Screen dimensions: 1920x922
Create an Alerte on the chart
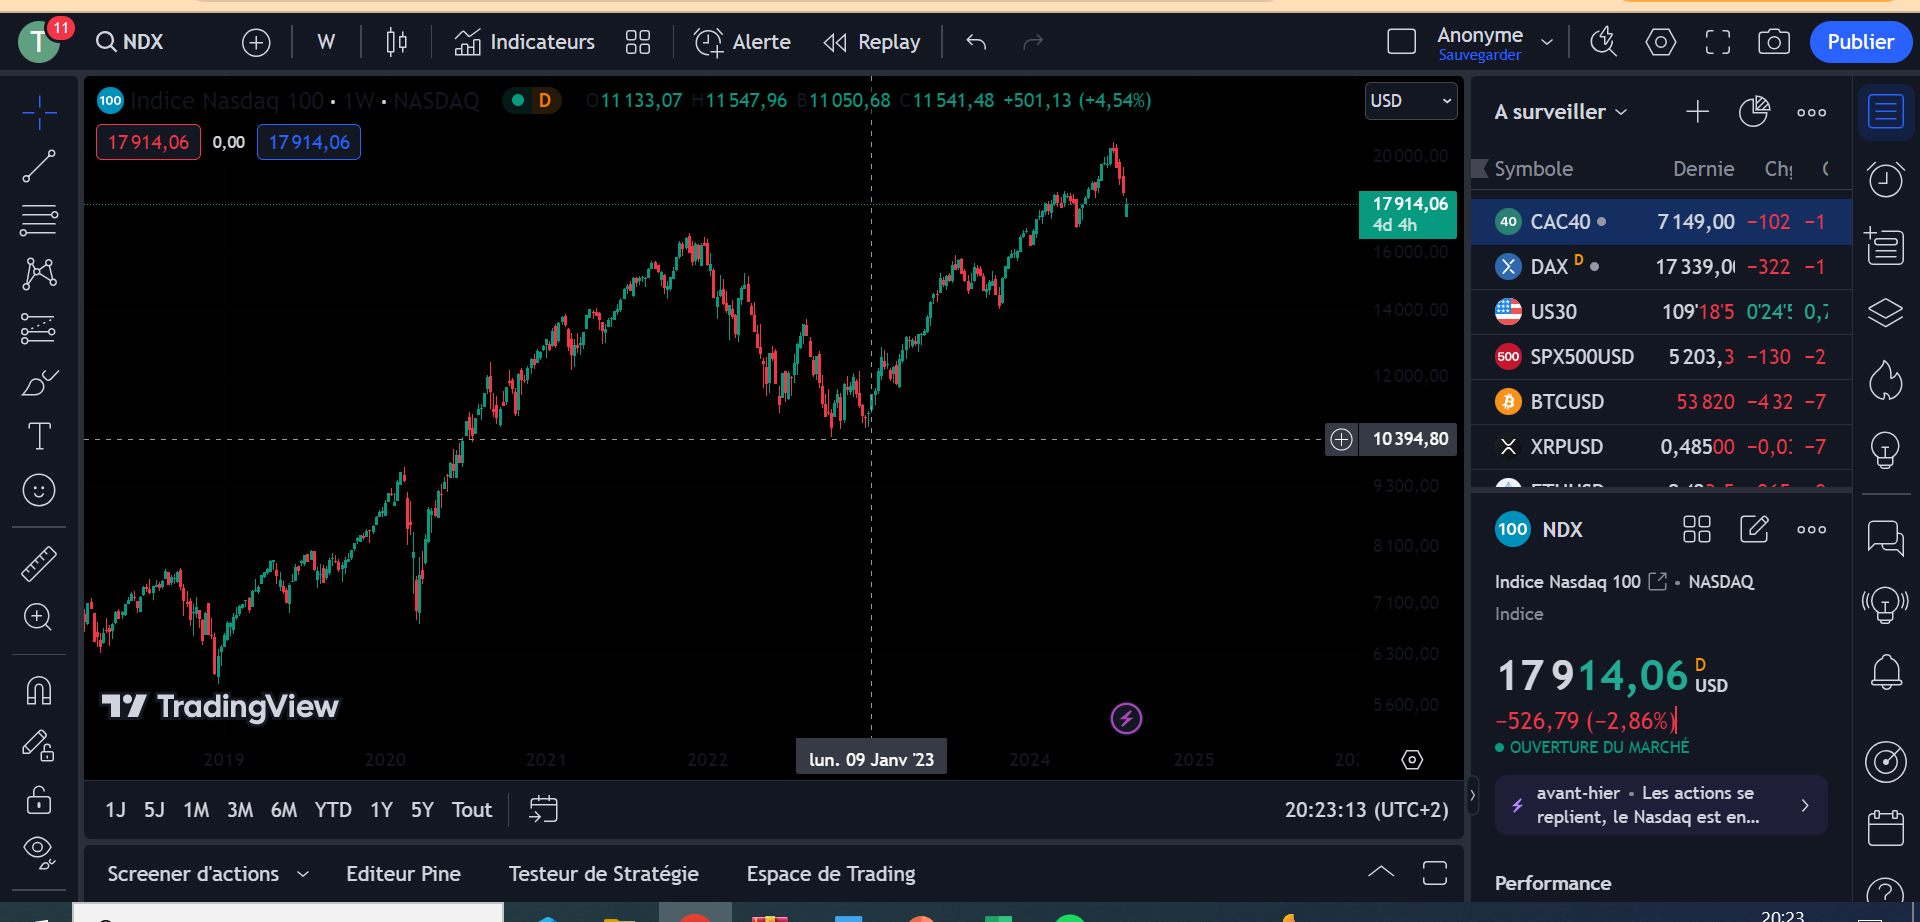click(x=742, y=42)
